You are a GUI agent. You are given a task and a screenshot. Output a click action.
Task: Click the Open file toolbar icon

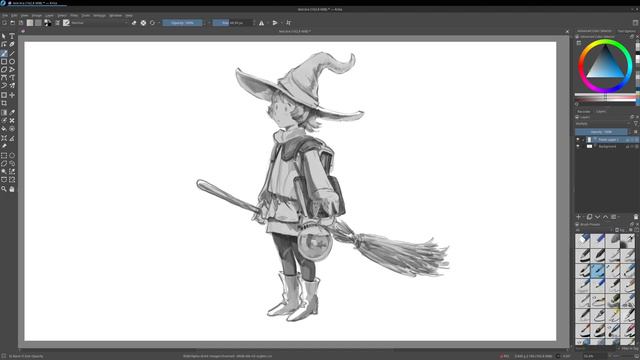[12, 23]
